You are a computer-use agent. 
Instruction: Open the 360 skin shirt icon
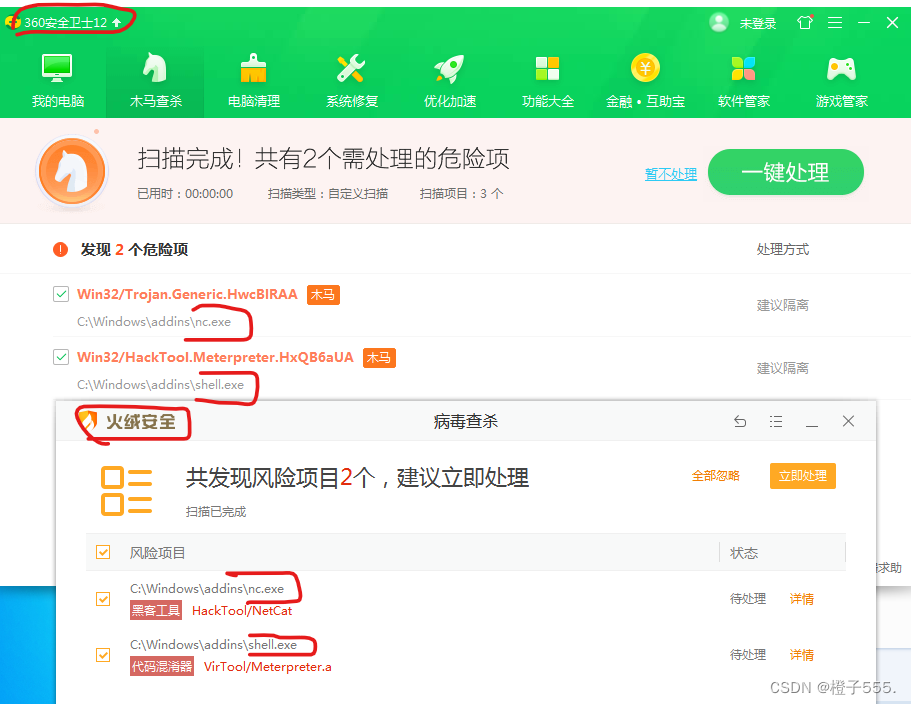(805, 23)
